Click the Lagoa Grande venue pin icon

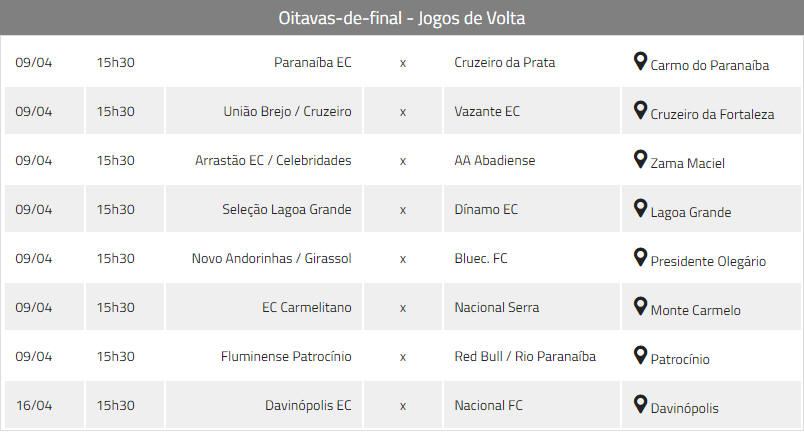click(640, 208)
